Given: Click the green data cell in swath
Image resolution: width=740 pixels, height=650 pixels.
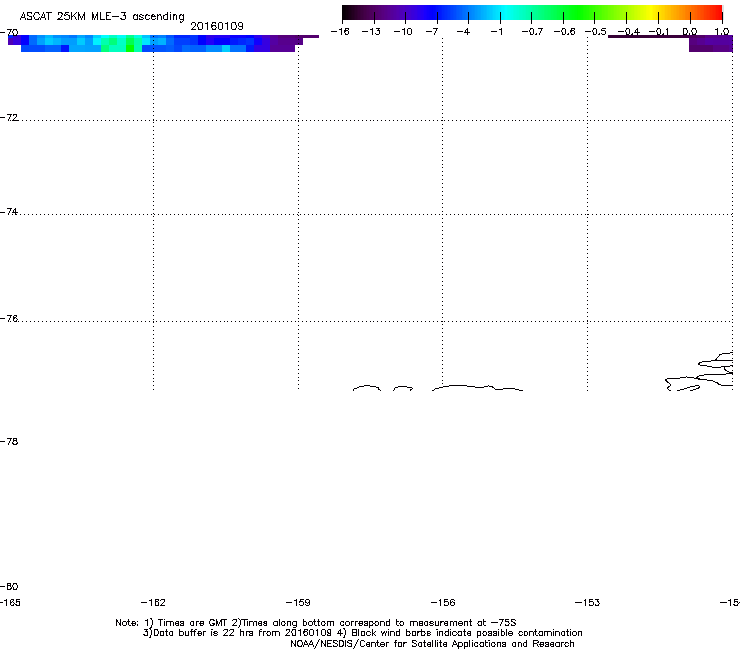Looking at the screenshot, I should point(130,48).
